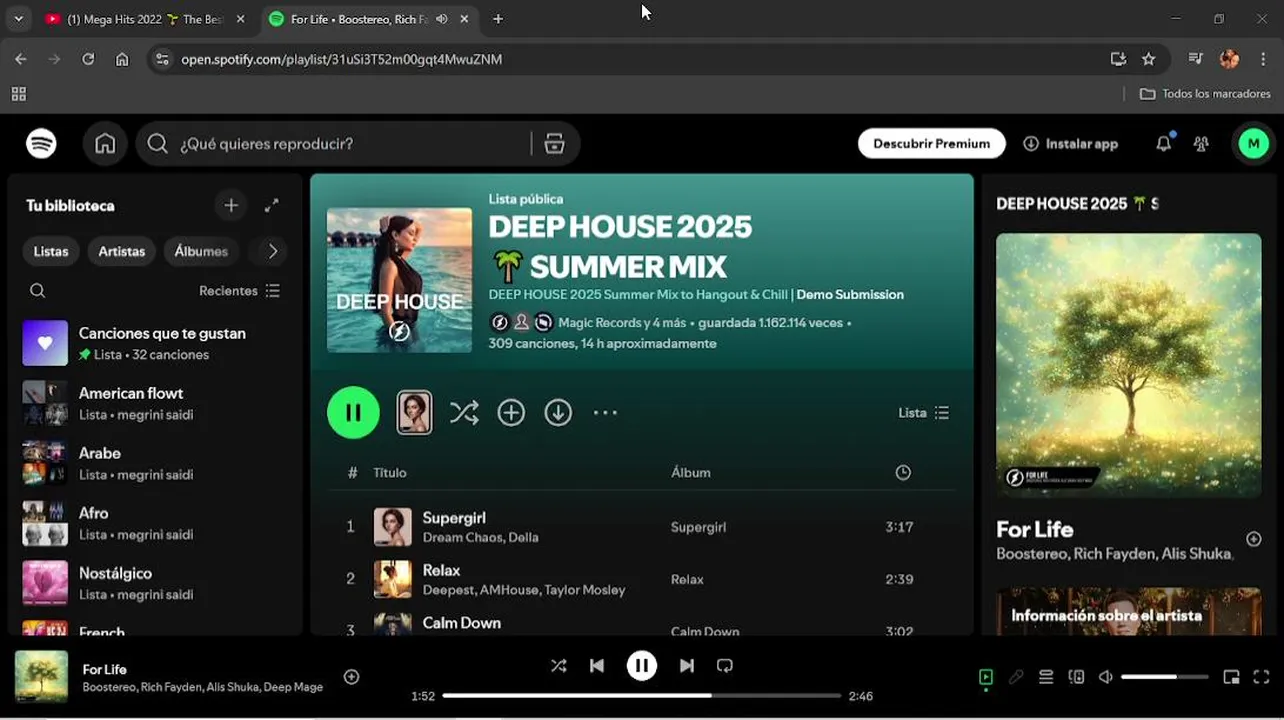
Task: Open Friend Activity people icon
Action: tap(1201, 144)
